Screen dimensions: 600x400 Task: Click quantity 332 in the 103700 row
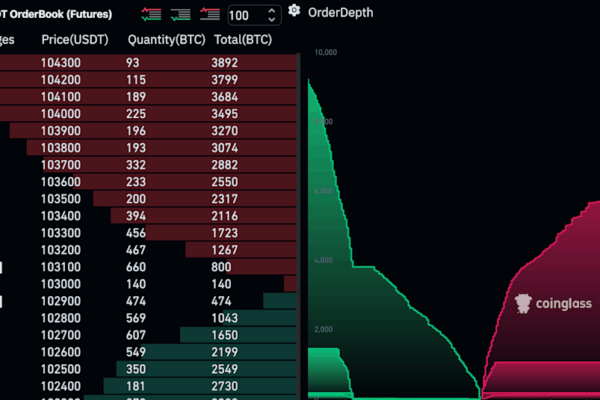coord(136,165)
